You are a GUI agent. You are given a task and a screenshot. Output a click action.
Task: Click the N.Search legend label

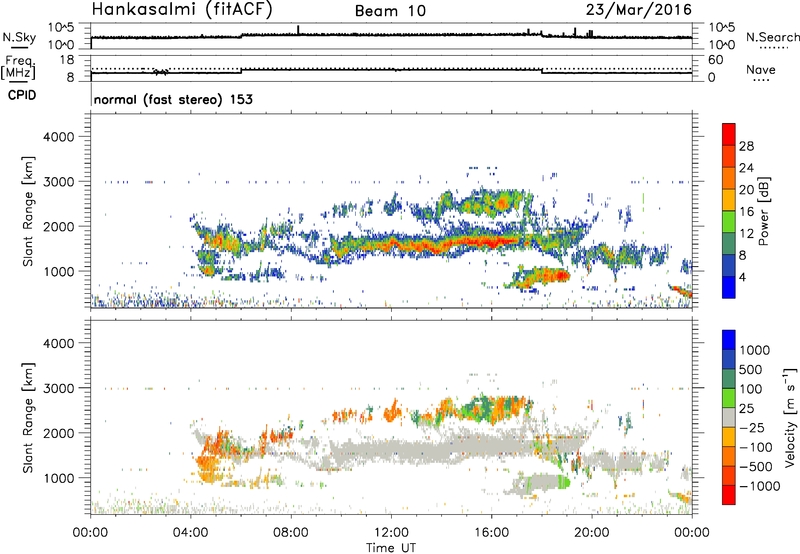click(x=772, y=37)
